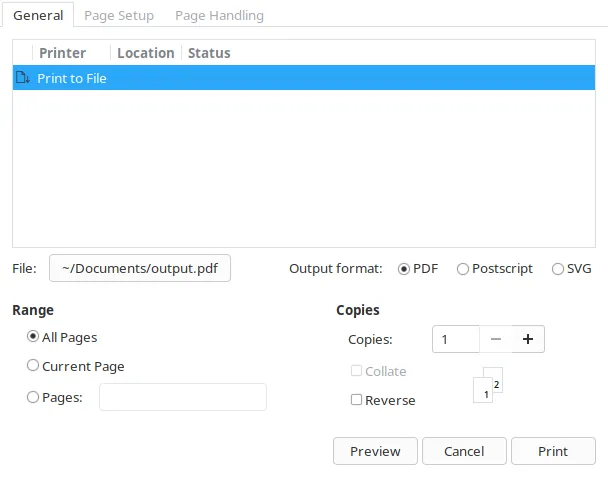Image resolution: width=608 pixels, height=477 pixels.
Task: Click the collate pages preview icon
Action: (x=487, y=386)
